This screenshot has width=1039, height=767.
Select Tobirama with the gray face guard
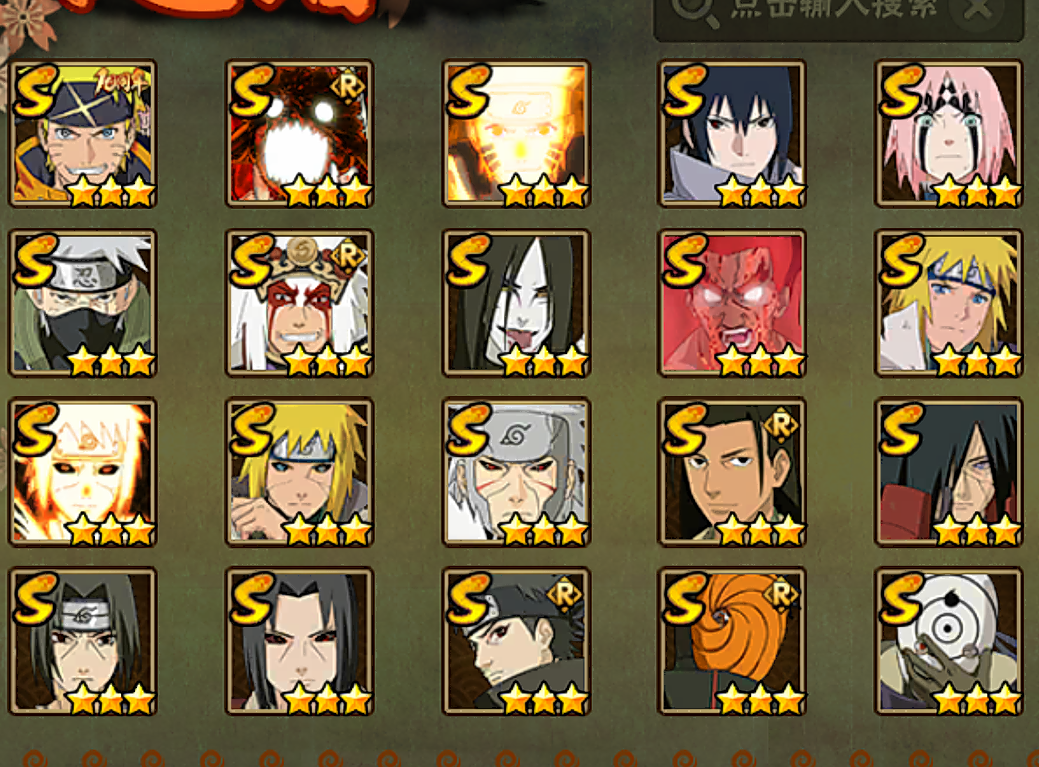click(516, 472)
